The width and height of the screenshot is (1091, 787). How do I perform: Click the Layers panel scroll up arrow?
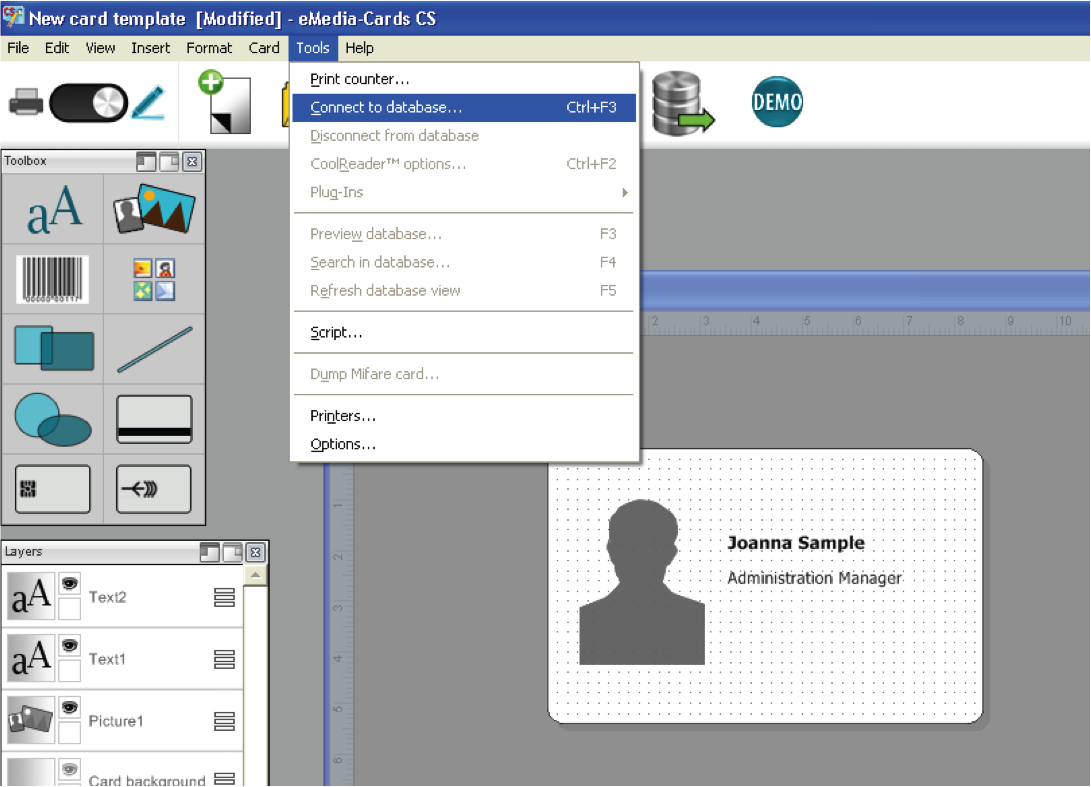point(255,575)
